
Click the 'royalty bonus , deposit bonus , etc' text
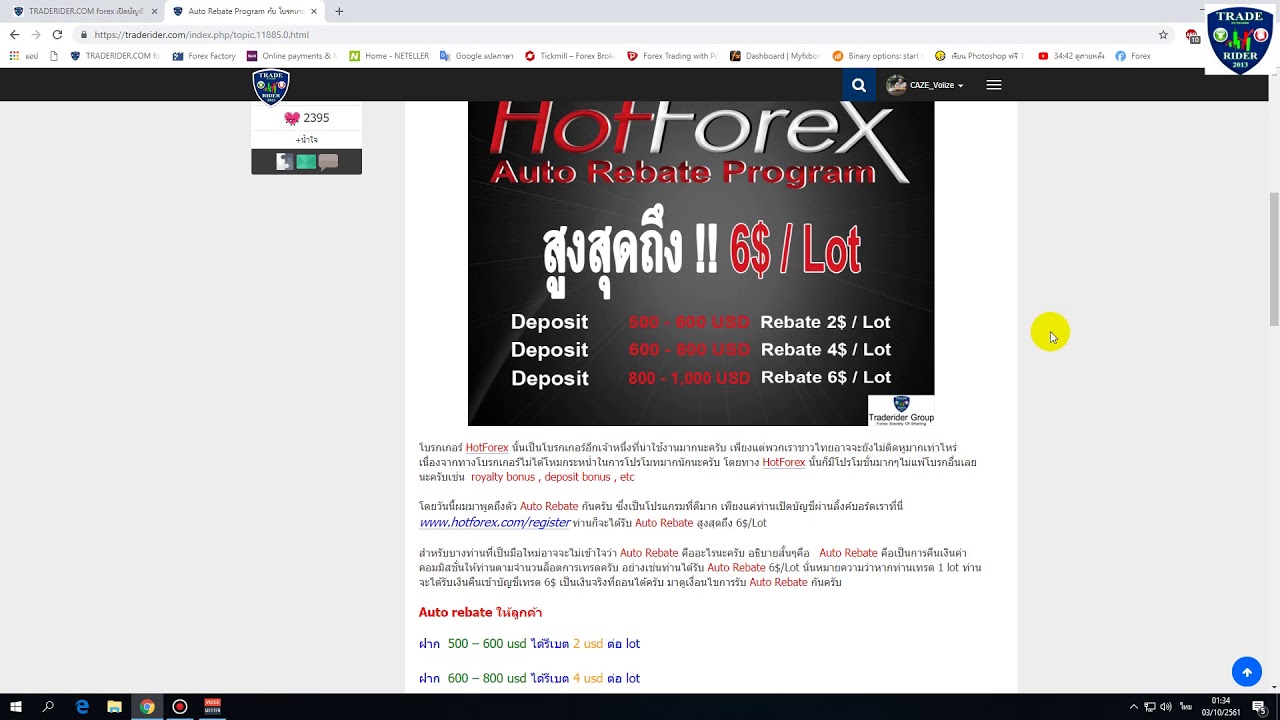[553, 477]
